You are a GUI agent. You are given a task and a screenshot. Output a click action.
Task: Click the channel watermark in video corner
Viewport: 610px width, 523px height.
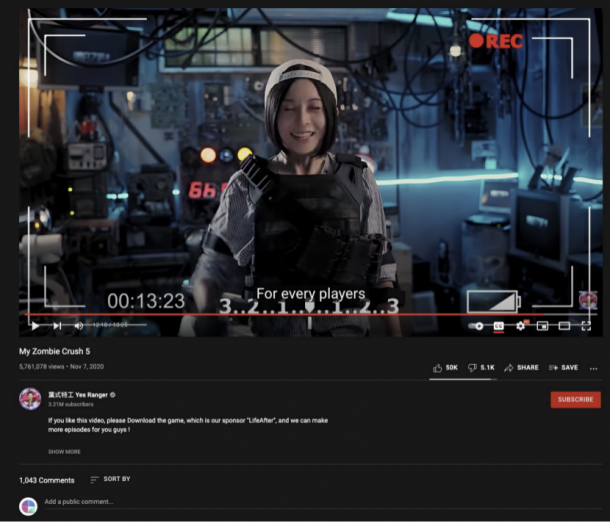point(588,300)
